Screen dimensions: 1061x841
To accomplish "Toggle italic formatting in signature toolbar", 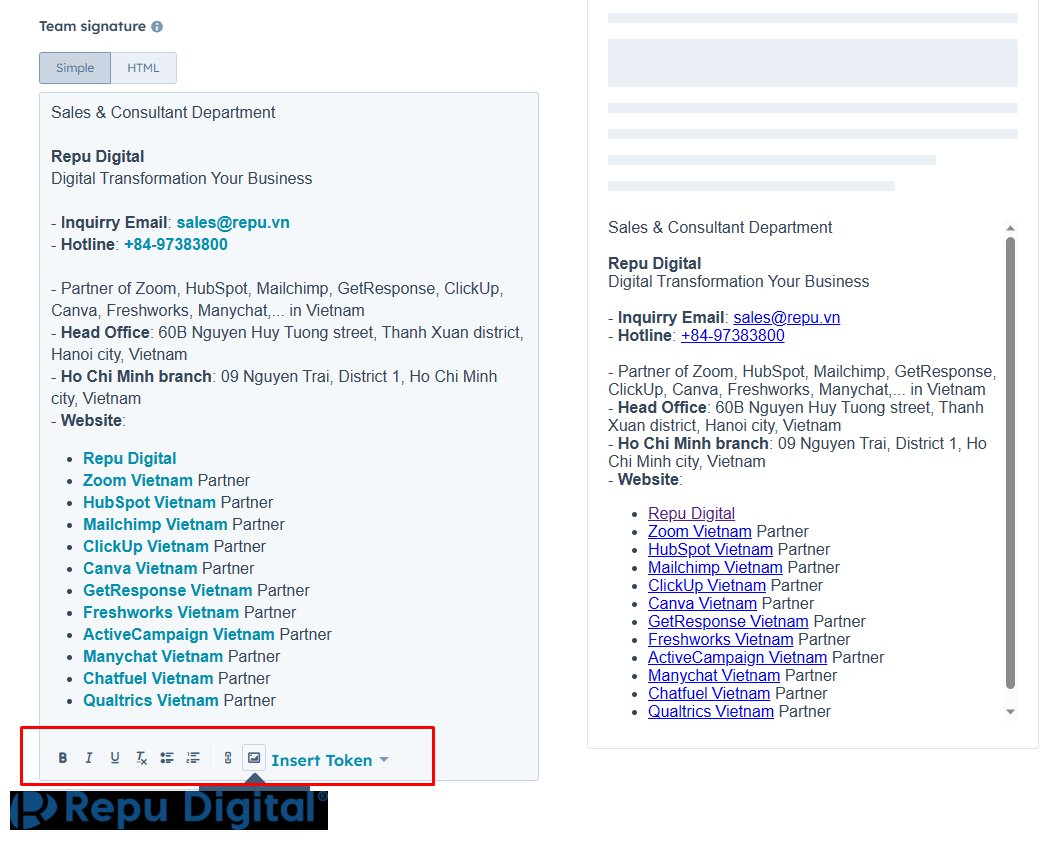I will tap(89, 758).
